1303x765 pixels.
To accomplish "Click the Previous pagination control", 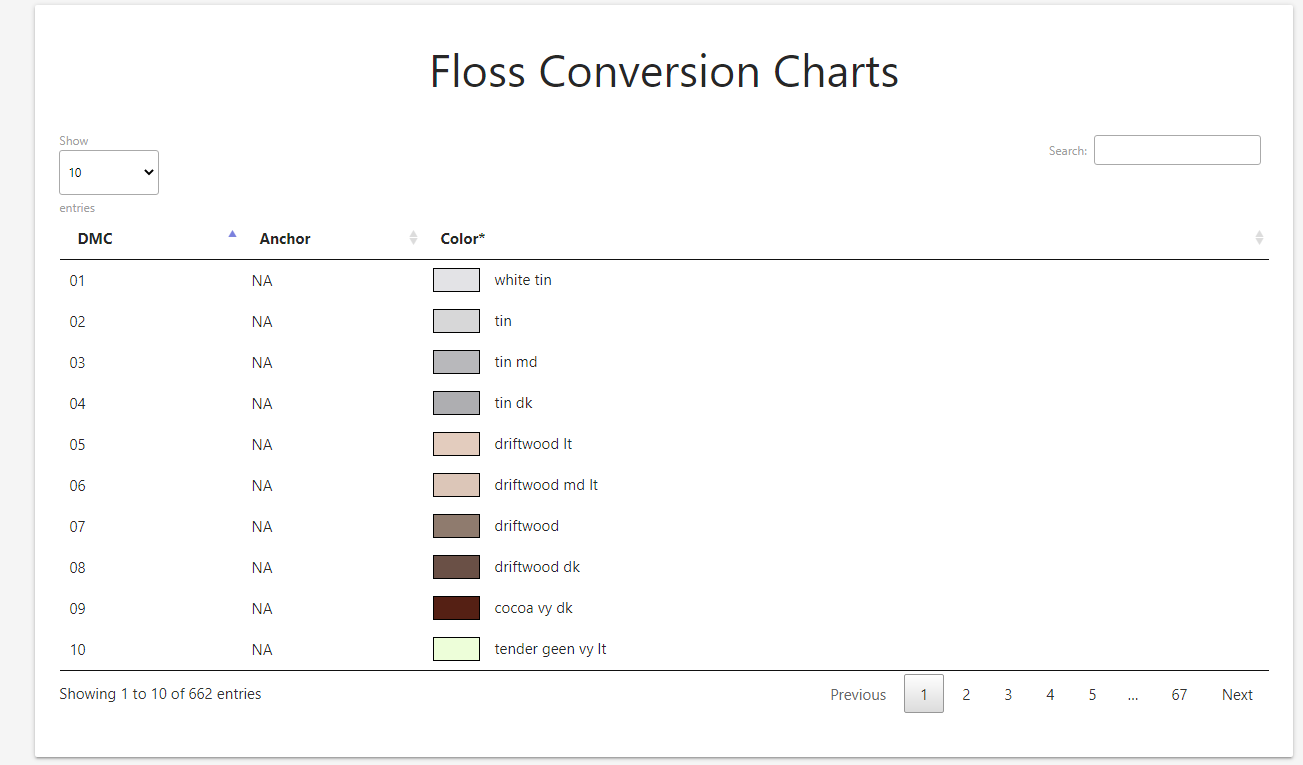I will [857, 693].
